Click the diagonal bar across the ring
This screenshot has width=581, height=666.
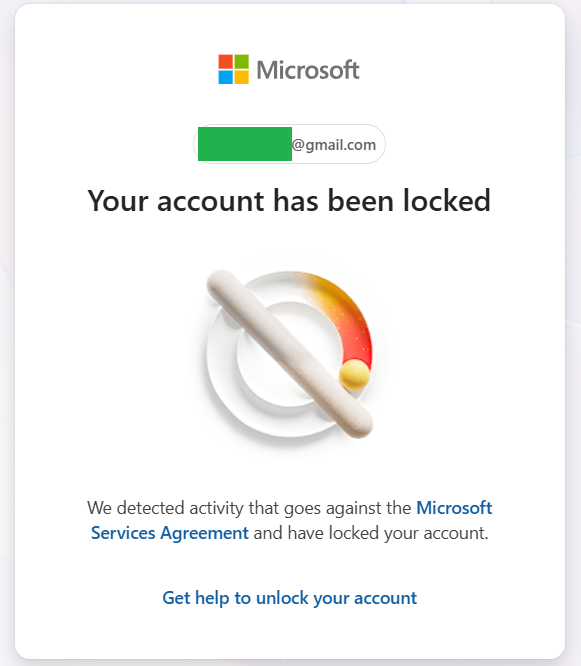click(290, 353)
